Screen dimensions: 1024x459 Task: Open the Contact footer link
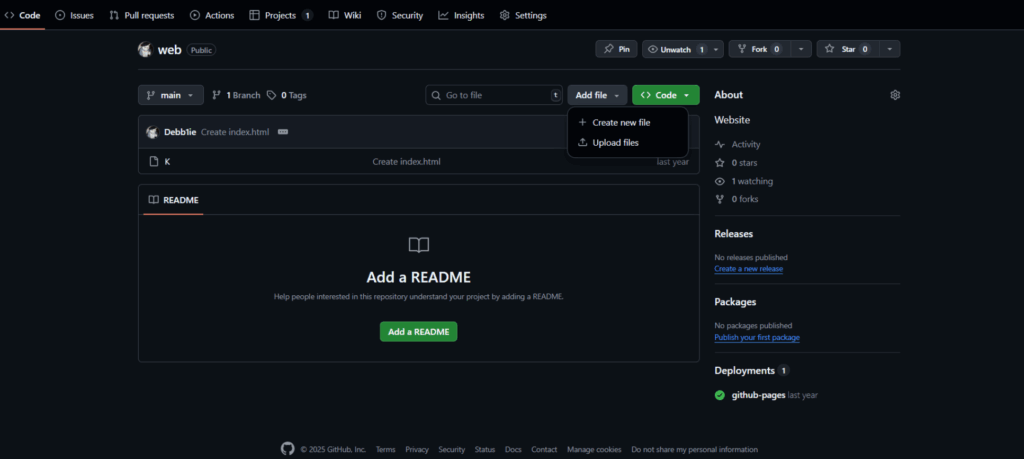click(x=544, y=449)
